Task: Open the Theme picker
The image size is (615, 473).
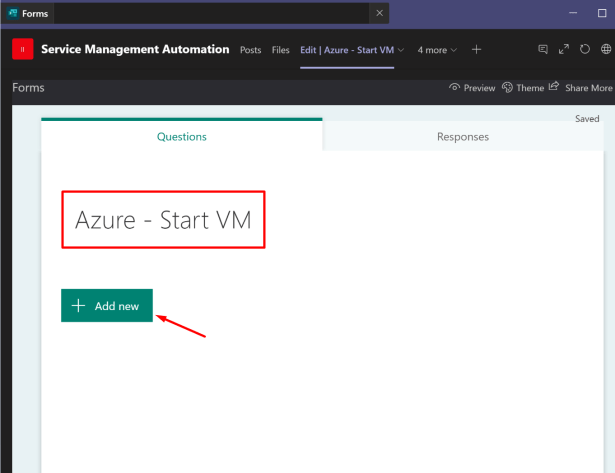Action: click(x=523, y=88)
